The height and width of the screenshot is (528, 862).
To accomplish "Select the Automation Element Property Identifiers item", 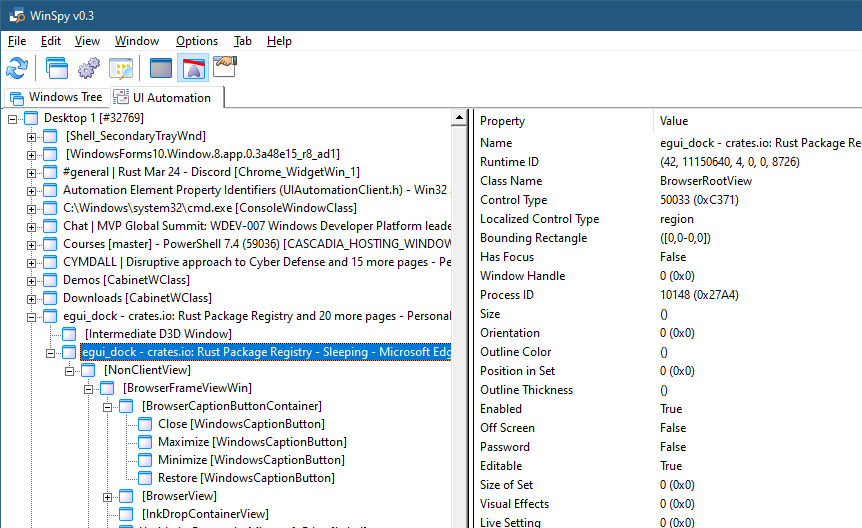I will [x=256, y=190].
